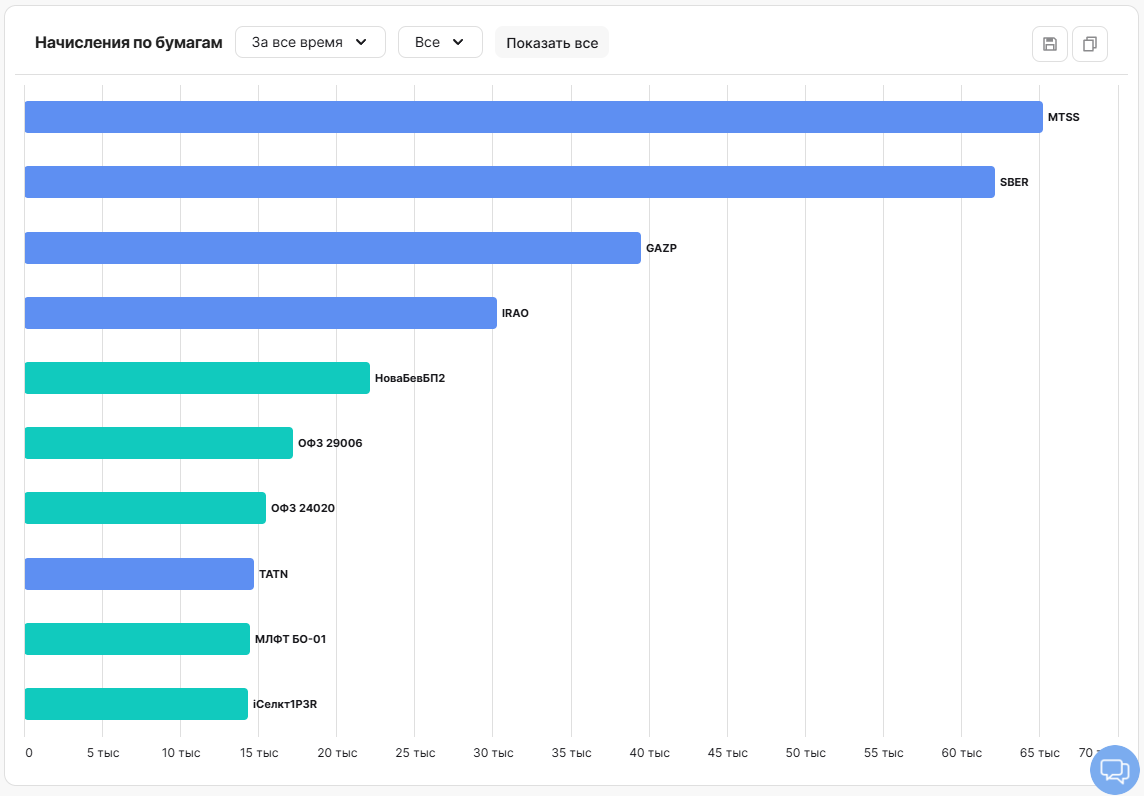Image resolution: width=1144 pixels, height=796 pixels.
Task: Open the support chat bubble
Action: point(1114,770)
